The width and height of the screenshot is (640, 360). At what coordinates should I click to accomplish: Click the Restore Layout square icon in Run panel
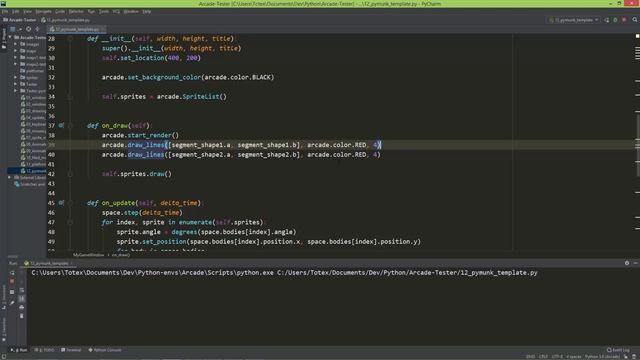pos(12,292)
